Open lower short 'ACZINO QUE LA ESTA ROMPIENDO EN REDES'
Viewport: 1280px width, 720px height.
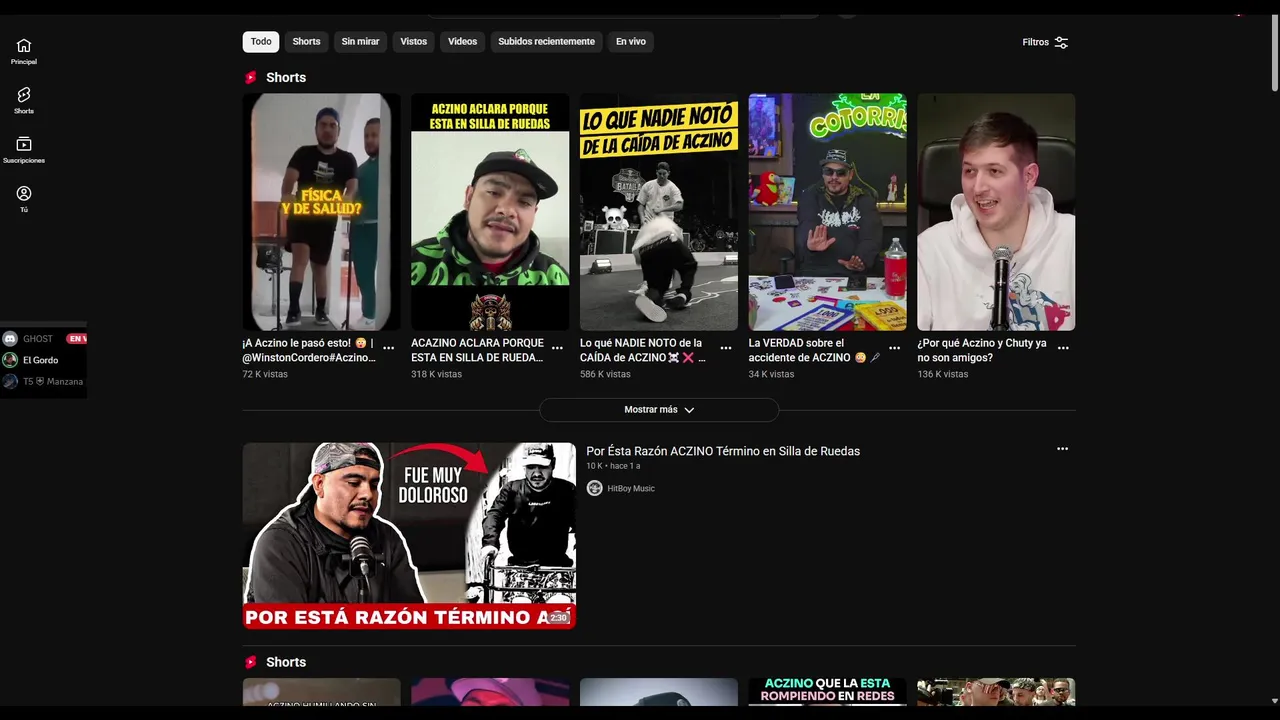(x=827, y=692)
